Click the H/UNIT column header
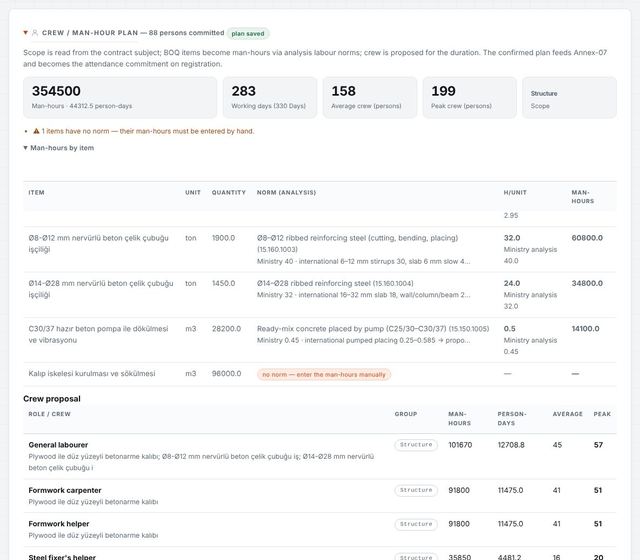This screenshot has width=640, height=560. pyautogui.click(x=515, y=192)
